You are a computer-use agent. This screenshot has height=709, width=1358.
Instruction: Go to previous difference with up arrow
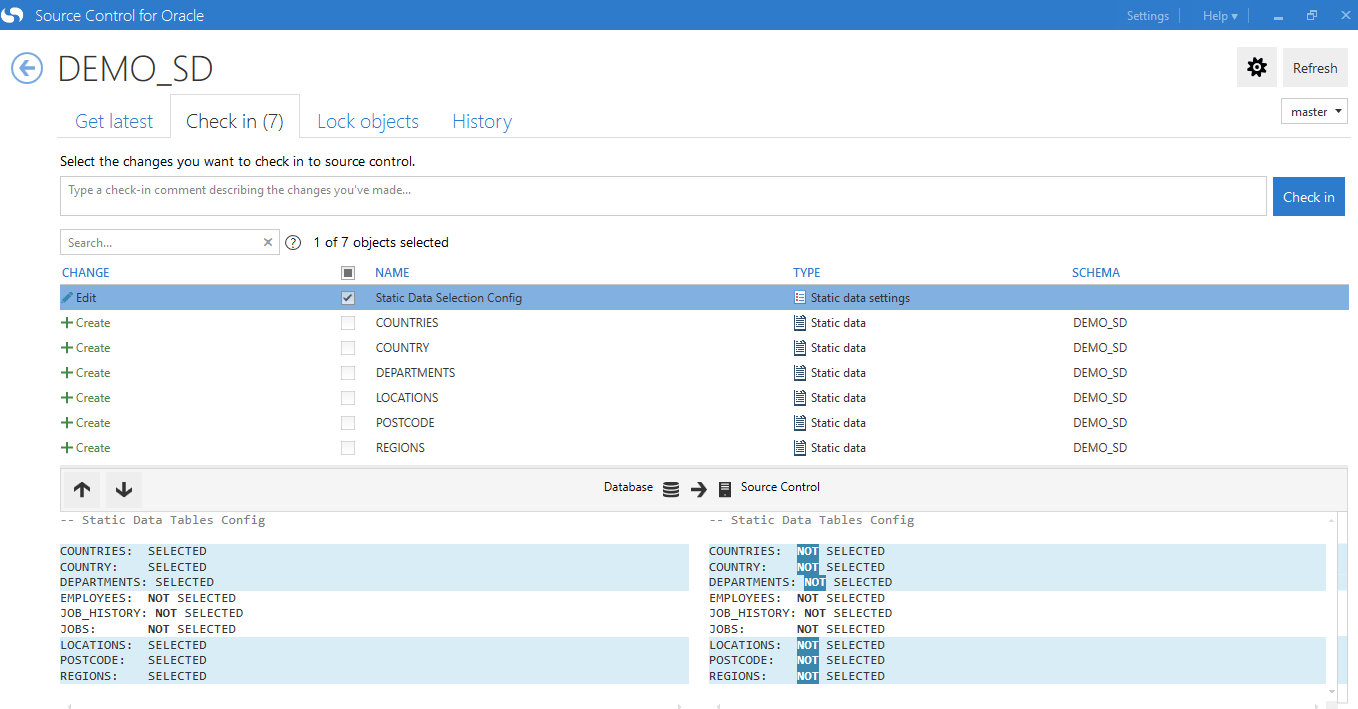click(x=82, y=489)
